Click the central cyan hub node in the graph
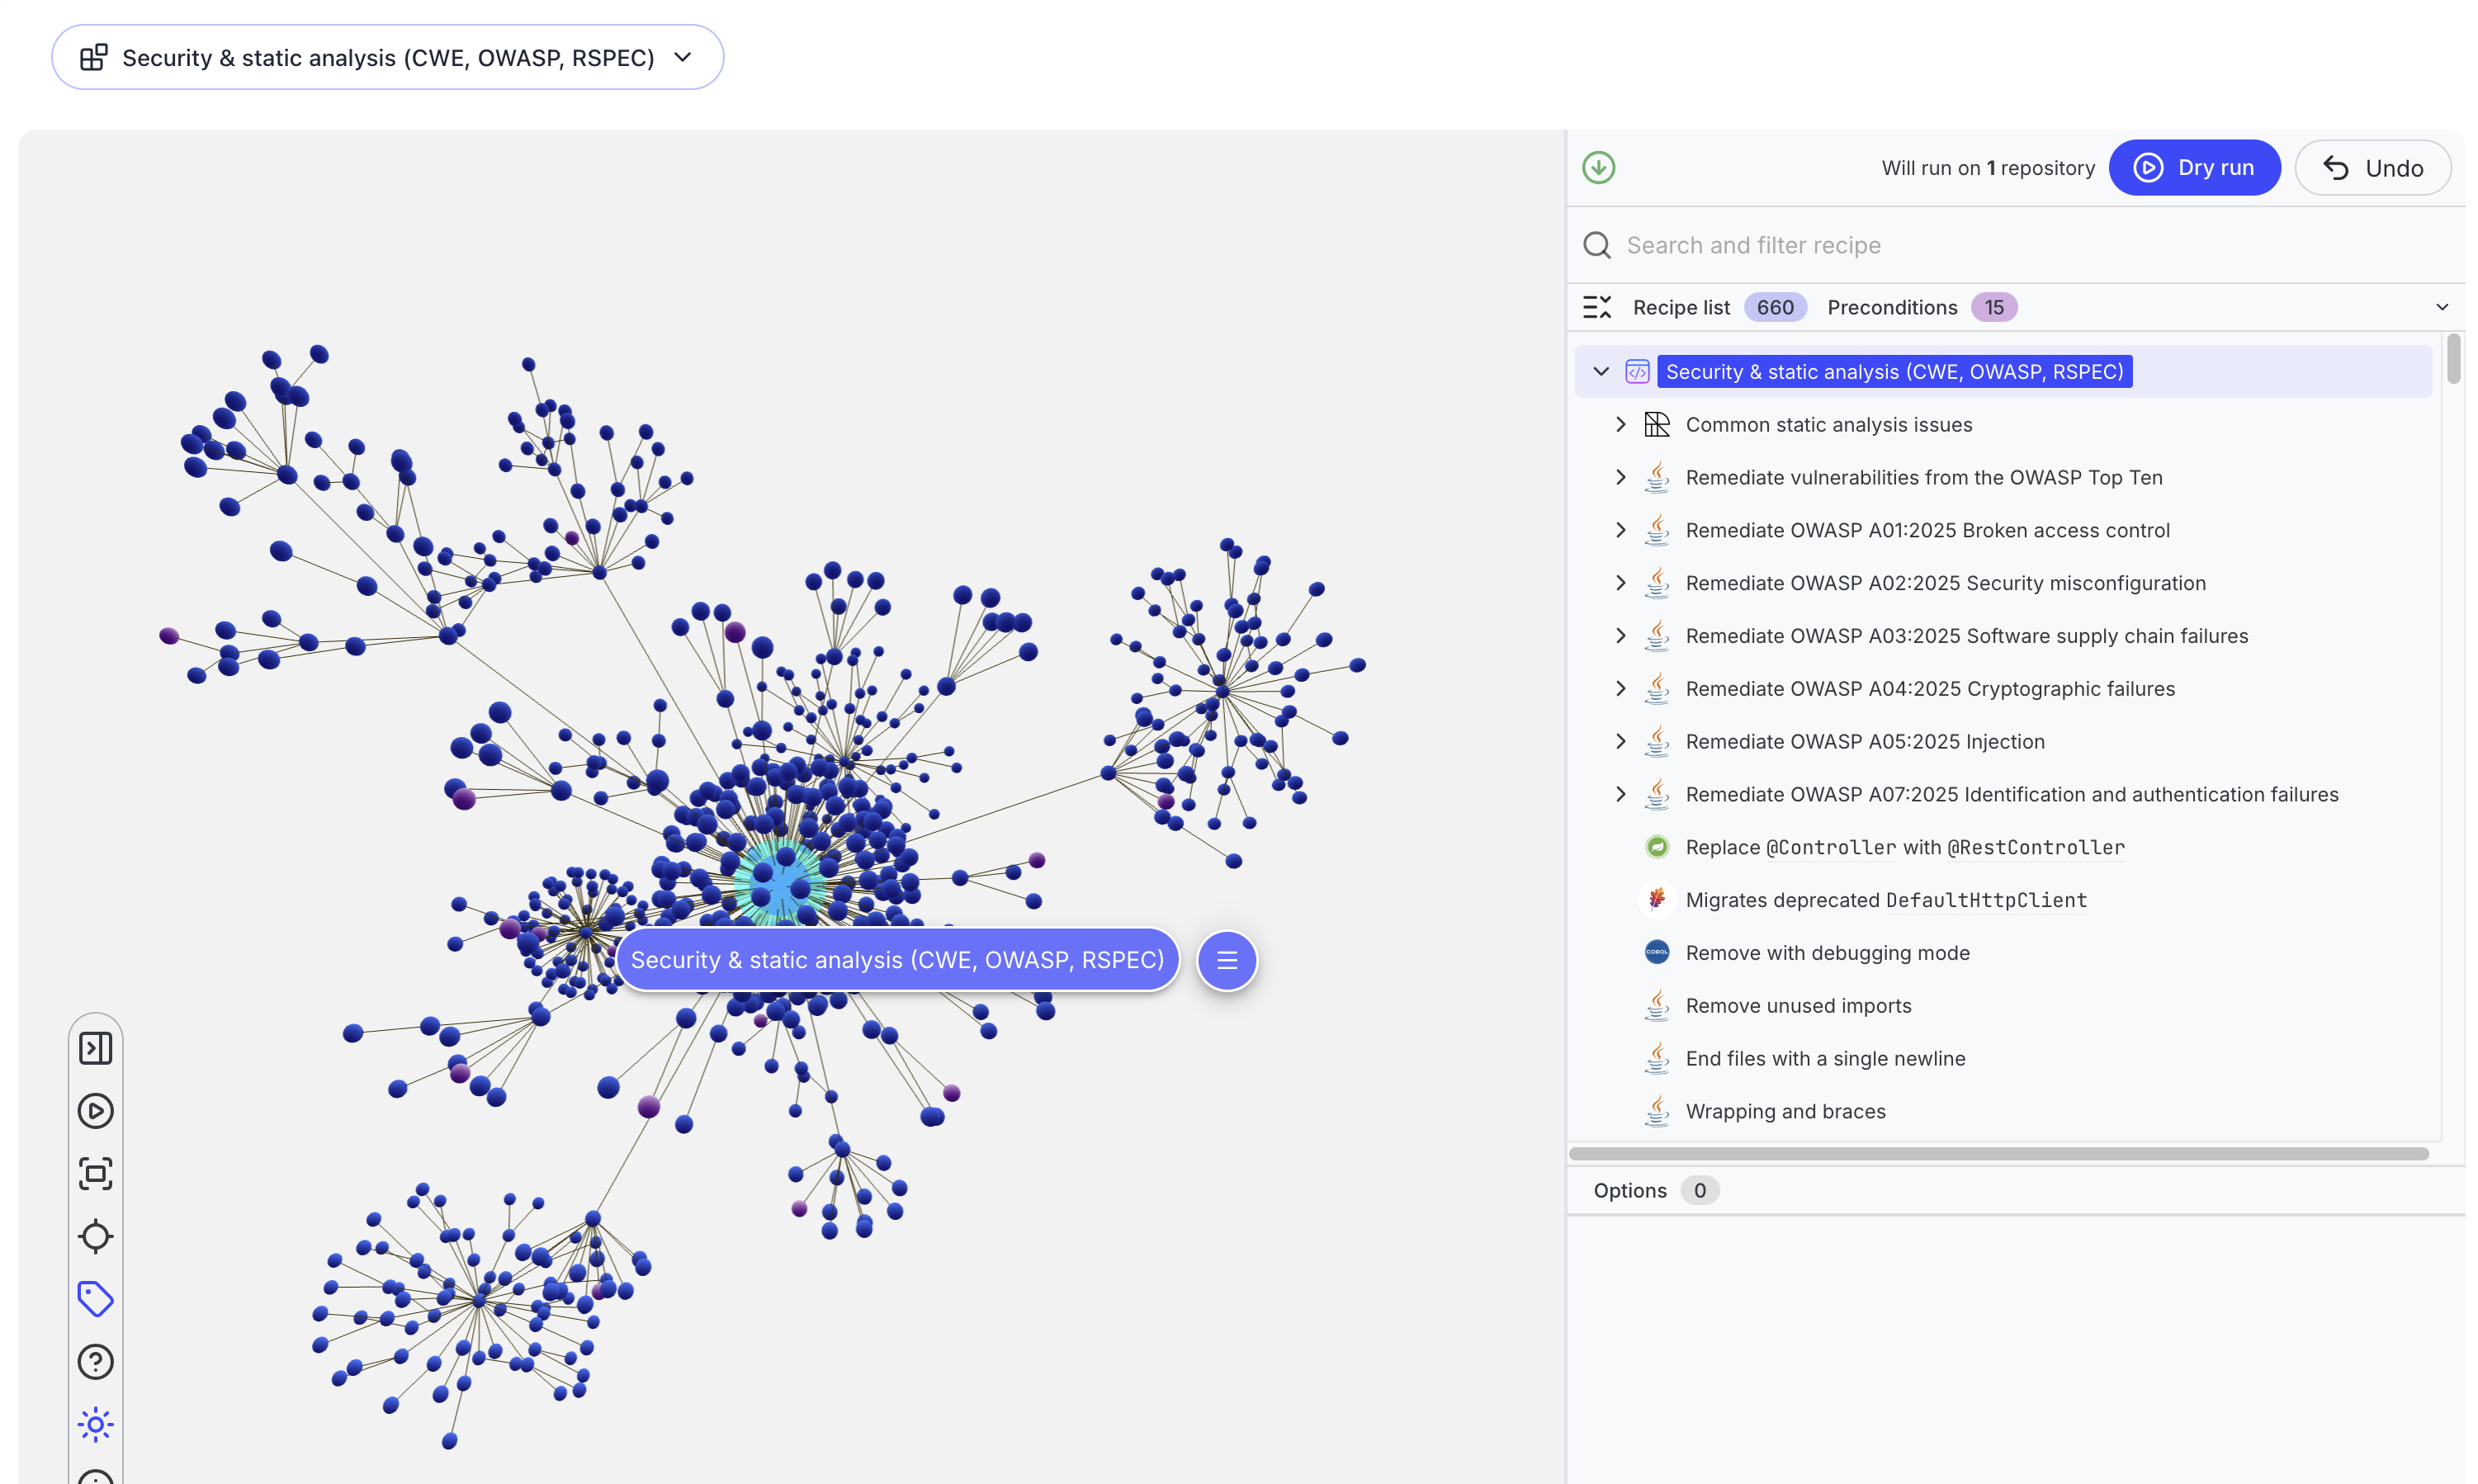 (x=781, y=882)
